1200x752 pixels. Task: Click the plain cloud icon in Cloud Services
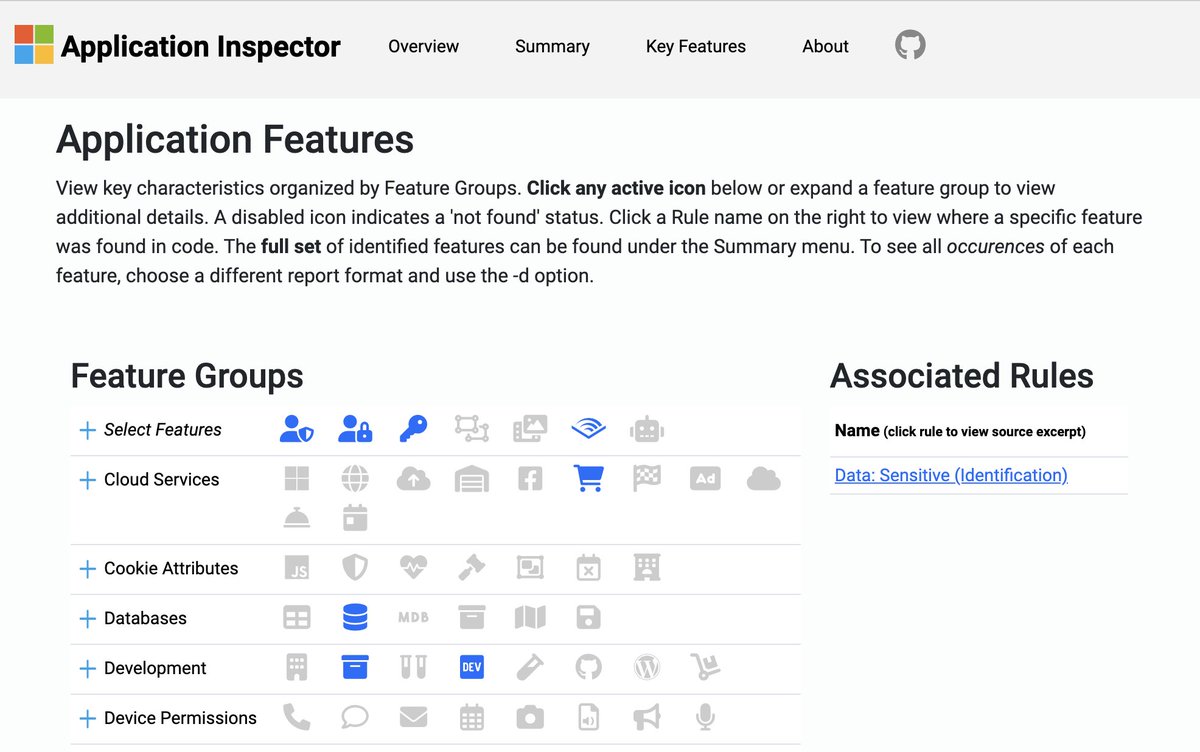pyautogui.click(x=763, y=479)
